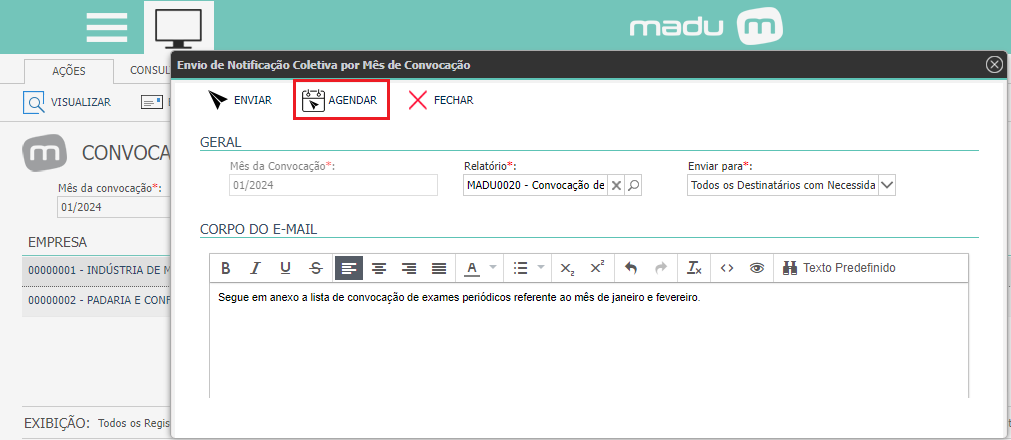Apply superscript formatting

pos(597,268)
